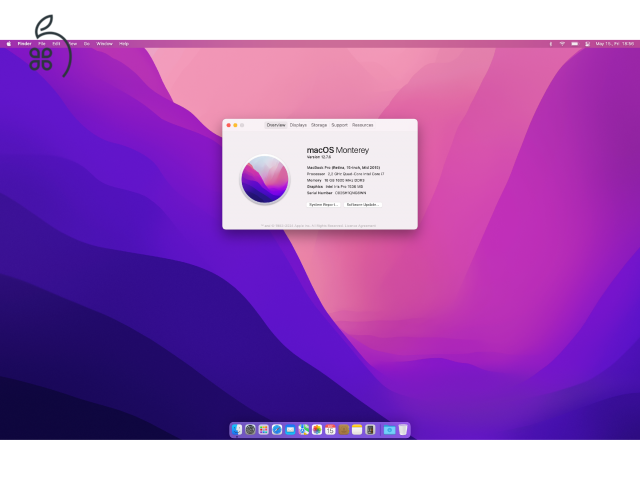Open Calendar icon showing 15

click(x=330, y=429)
